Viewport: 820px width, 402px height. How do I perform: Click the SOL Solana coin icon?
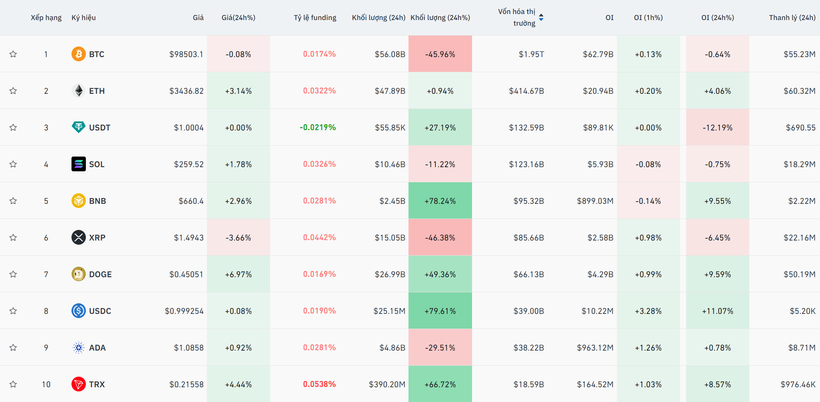[x=78, y=164]
